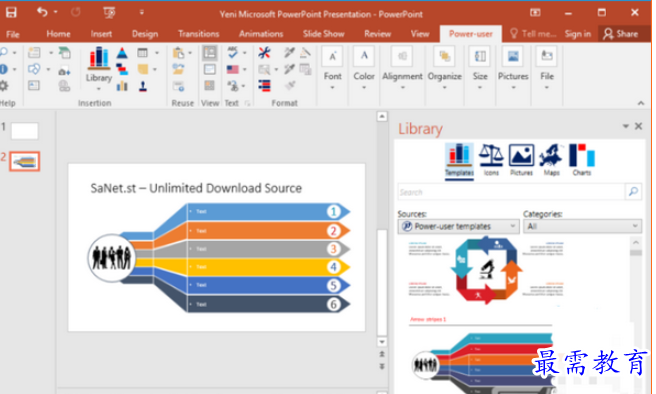This screenshot has height=394, width=656.
Task: Toggle the bottom View group grid button
Action: pyautogui.click(x=210, y=86)
